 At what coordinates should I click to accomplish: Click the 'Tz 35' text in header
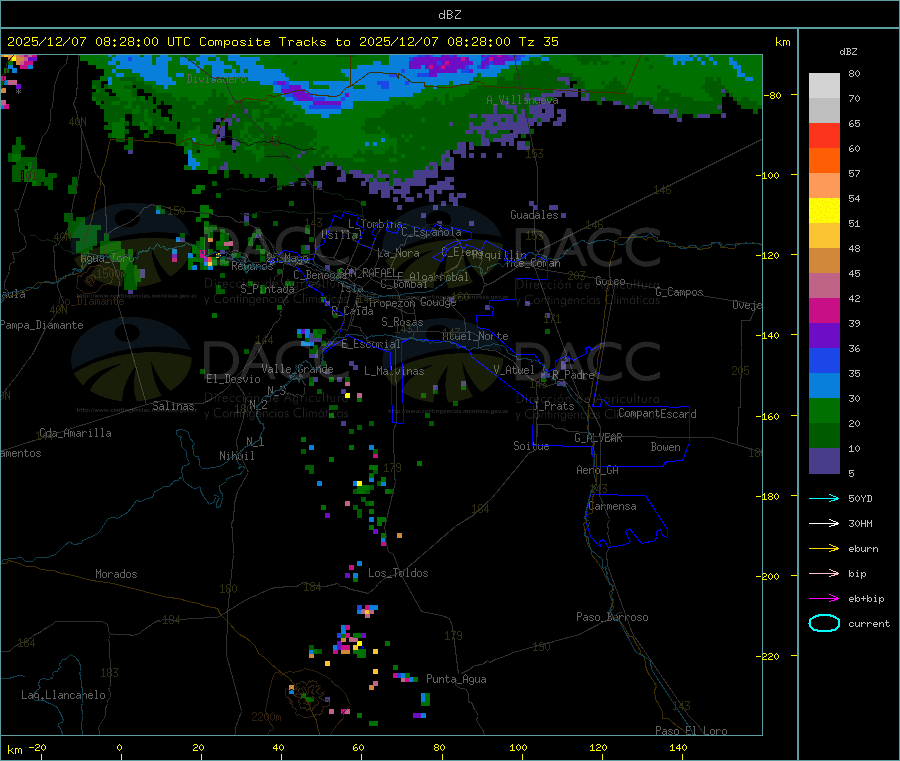click(538, 42)
